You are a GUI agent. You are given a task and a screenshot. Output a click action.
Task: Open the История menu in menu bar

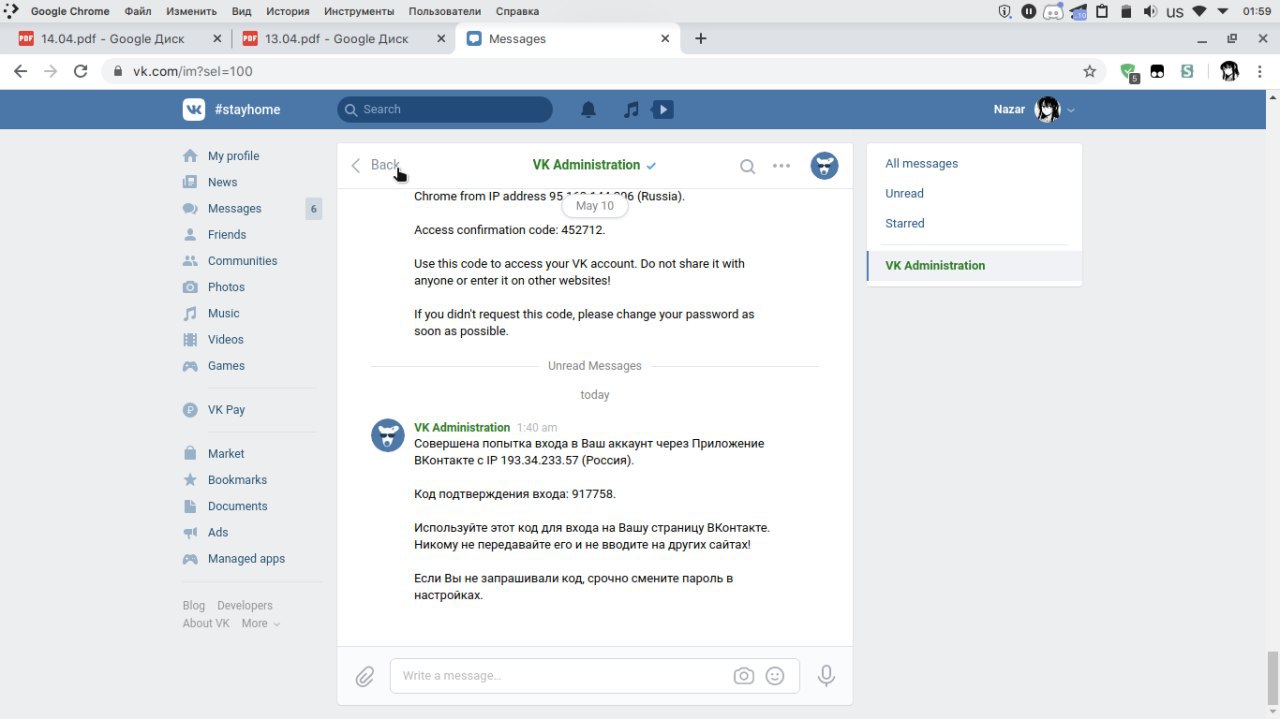tap(288, 11)
